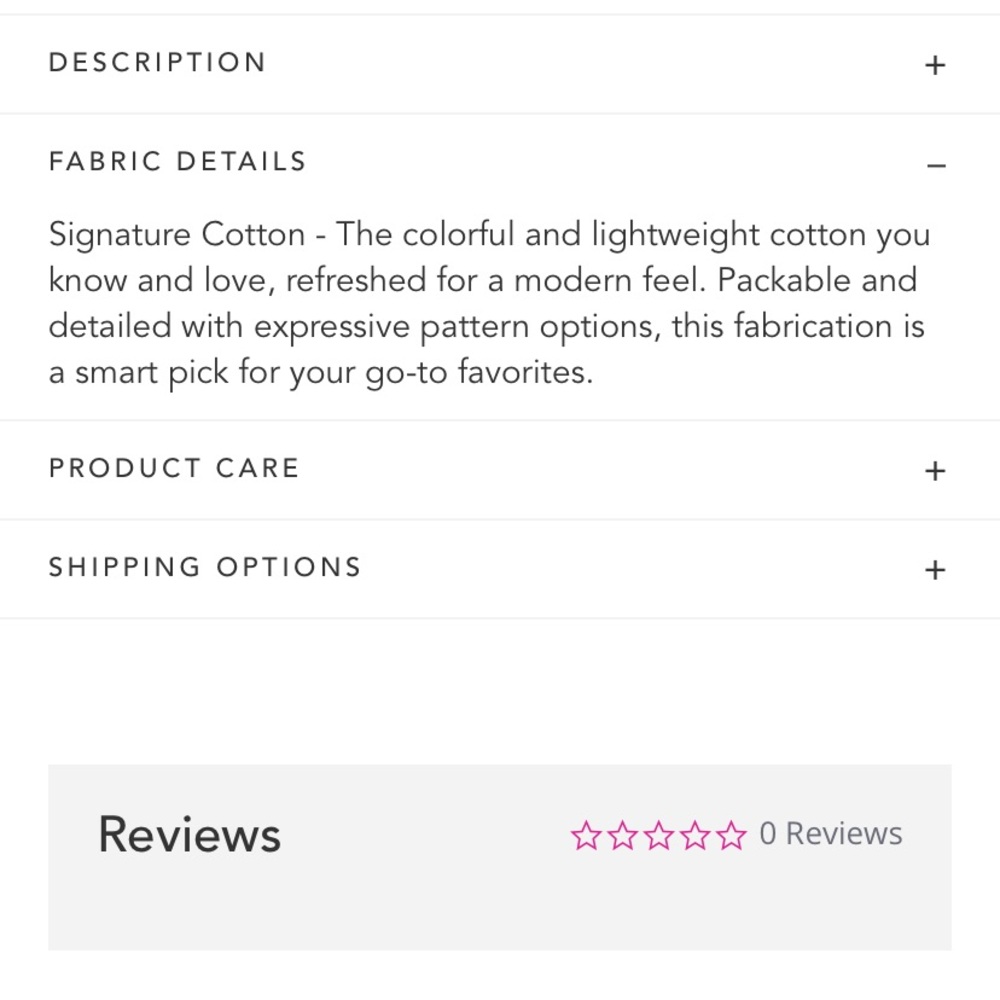
Task: Click the fifth pink rating star
Action: click(731, 835)
